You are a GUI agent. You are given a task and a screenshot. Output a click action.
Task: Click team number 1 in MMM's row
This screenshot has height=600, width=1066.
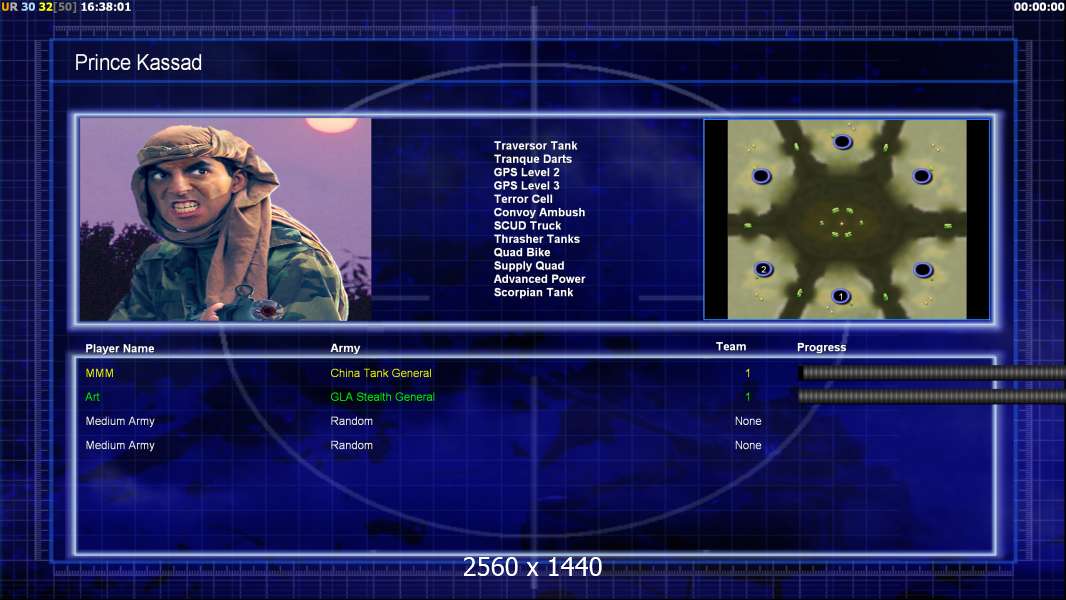(x=748, y=373)
